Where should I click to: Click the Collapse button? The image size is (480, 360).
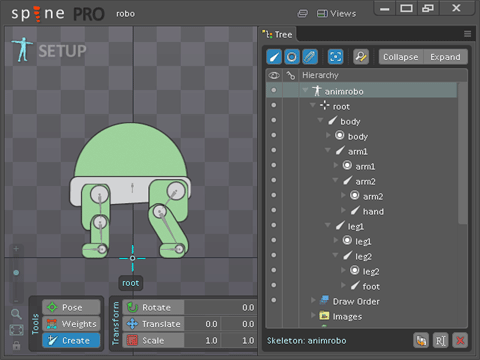click(401, 57)
